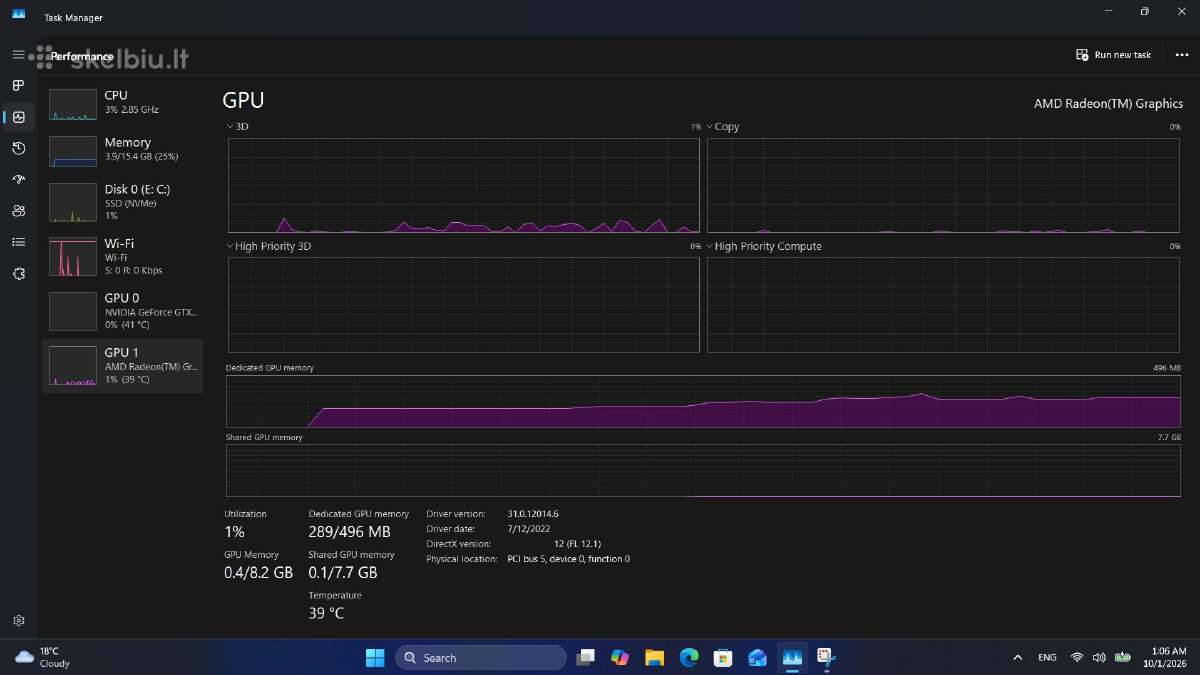
Task: Click the 289/496 MB dedicated memory value
Action: point(349,531)
